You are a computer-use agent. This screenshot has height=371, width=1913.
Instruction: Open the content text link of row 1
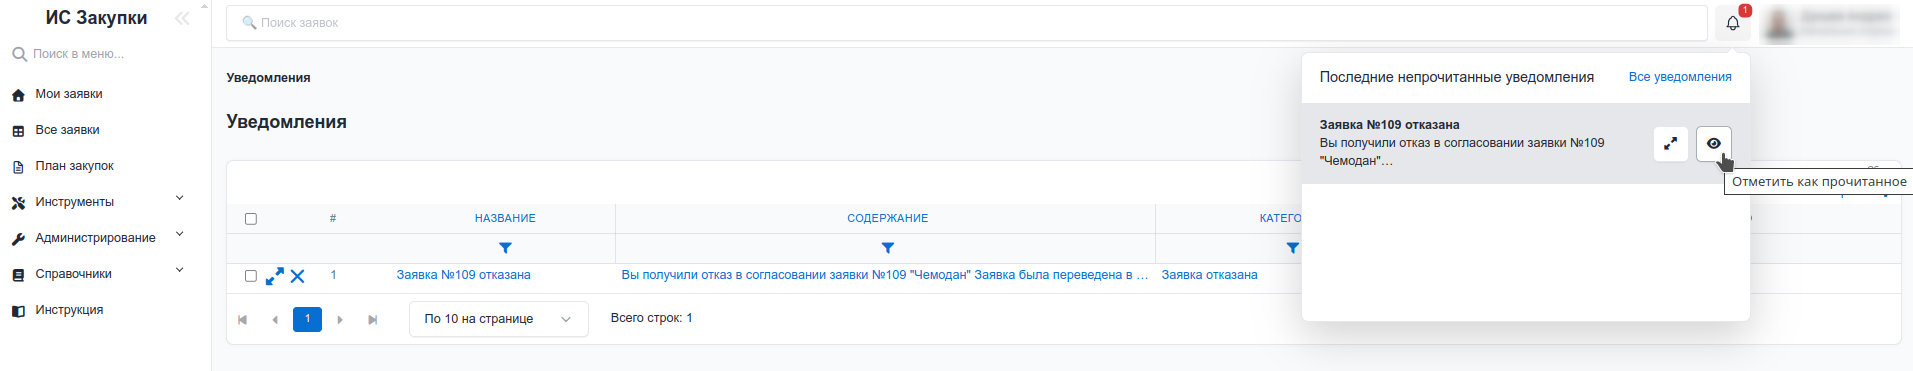885,275
